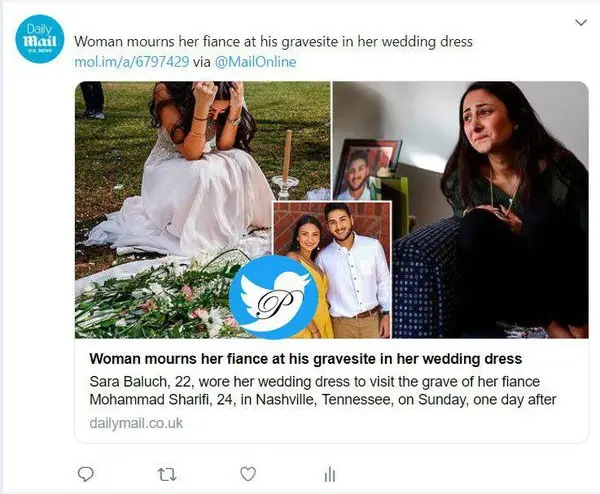This screenshot has height=494, width=600.
Task: Open the @MailOnline mention link
Action: (258, 62)
